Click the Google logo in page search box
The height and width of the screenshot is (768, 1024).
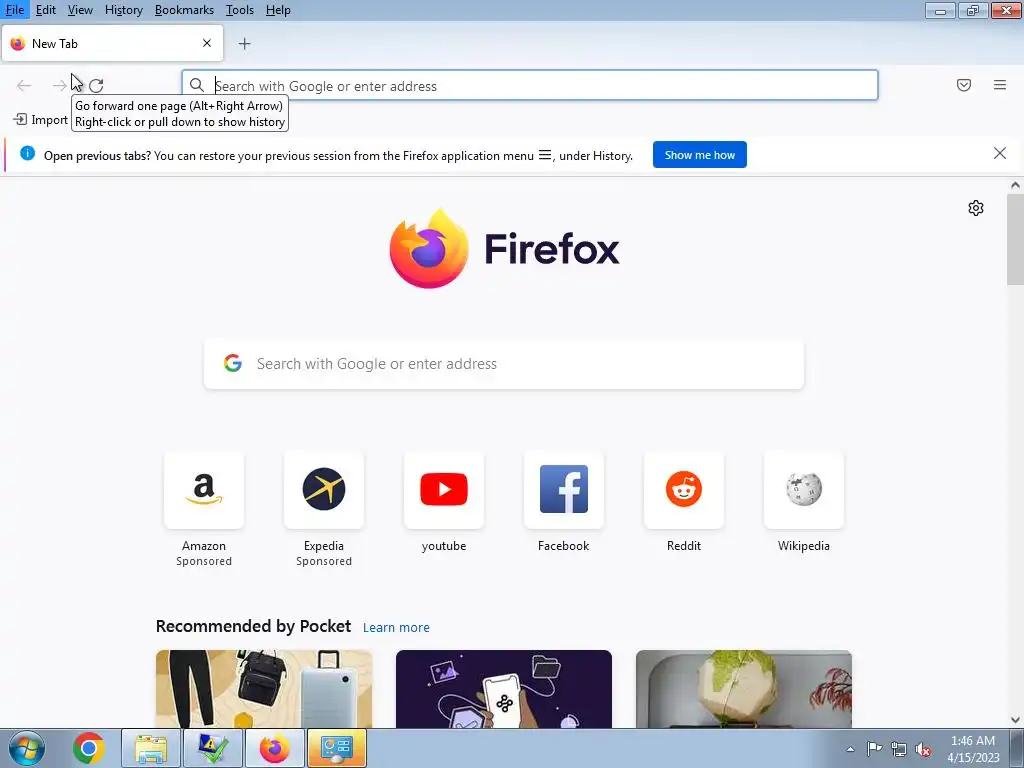click(232, 363)
